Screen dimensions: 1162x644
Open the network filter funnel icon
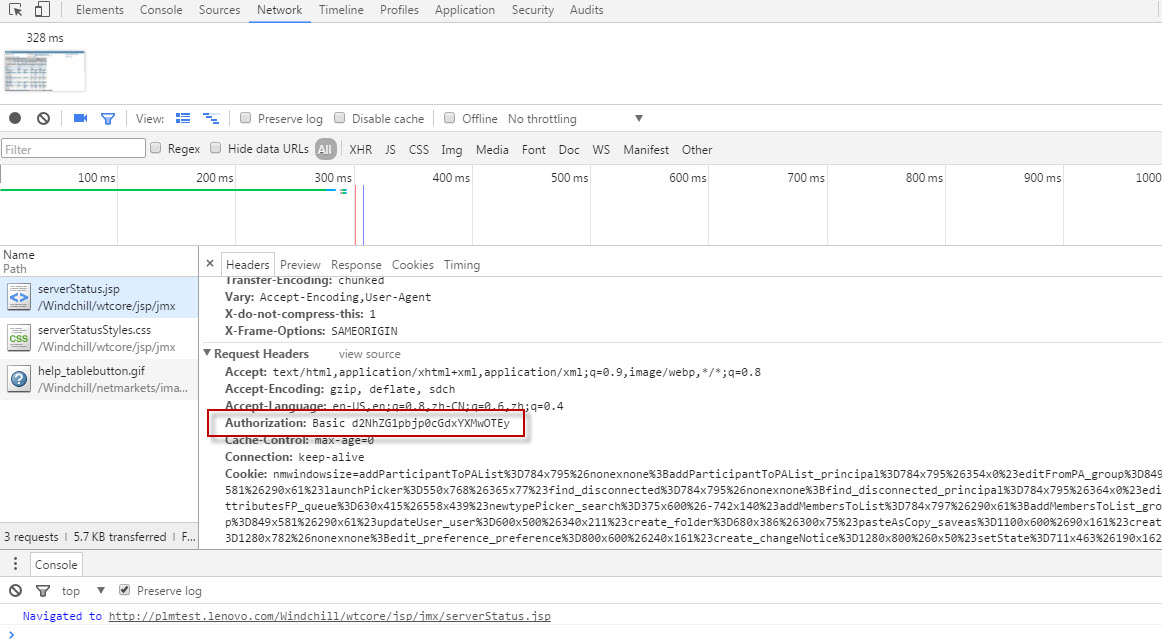pyautogui.click(x=108, y=118)
